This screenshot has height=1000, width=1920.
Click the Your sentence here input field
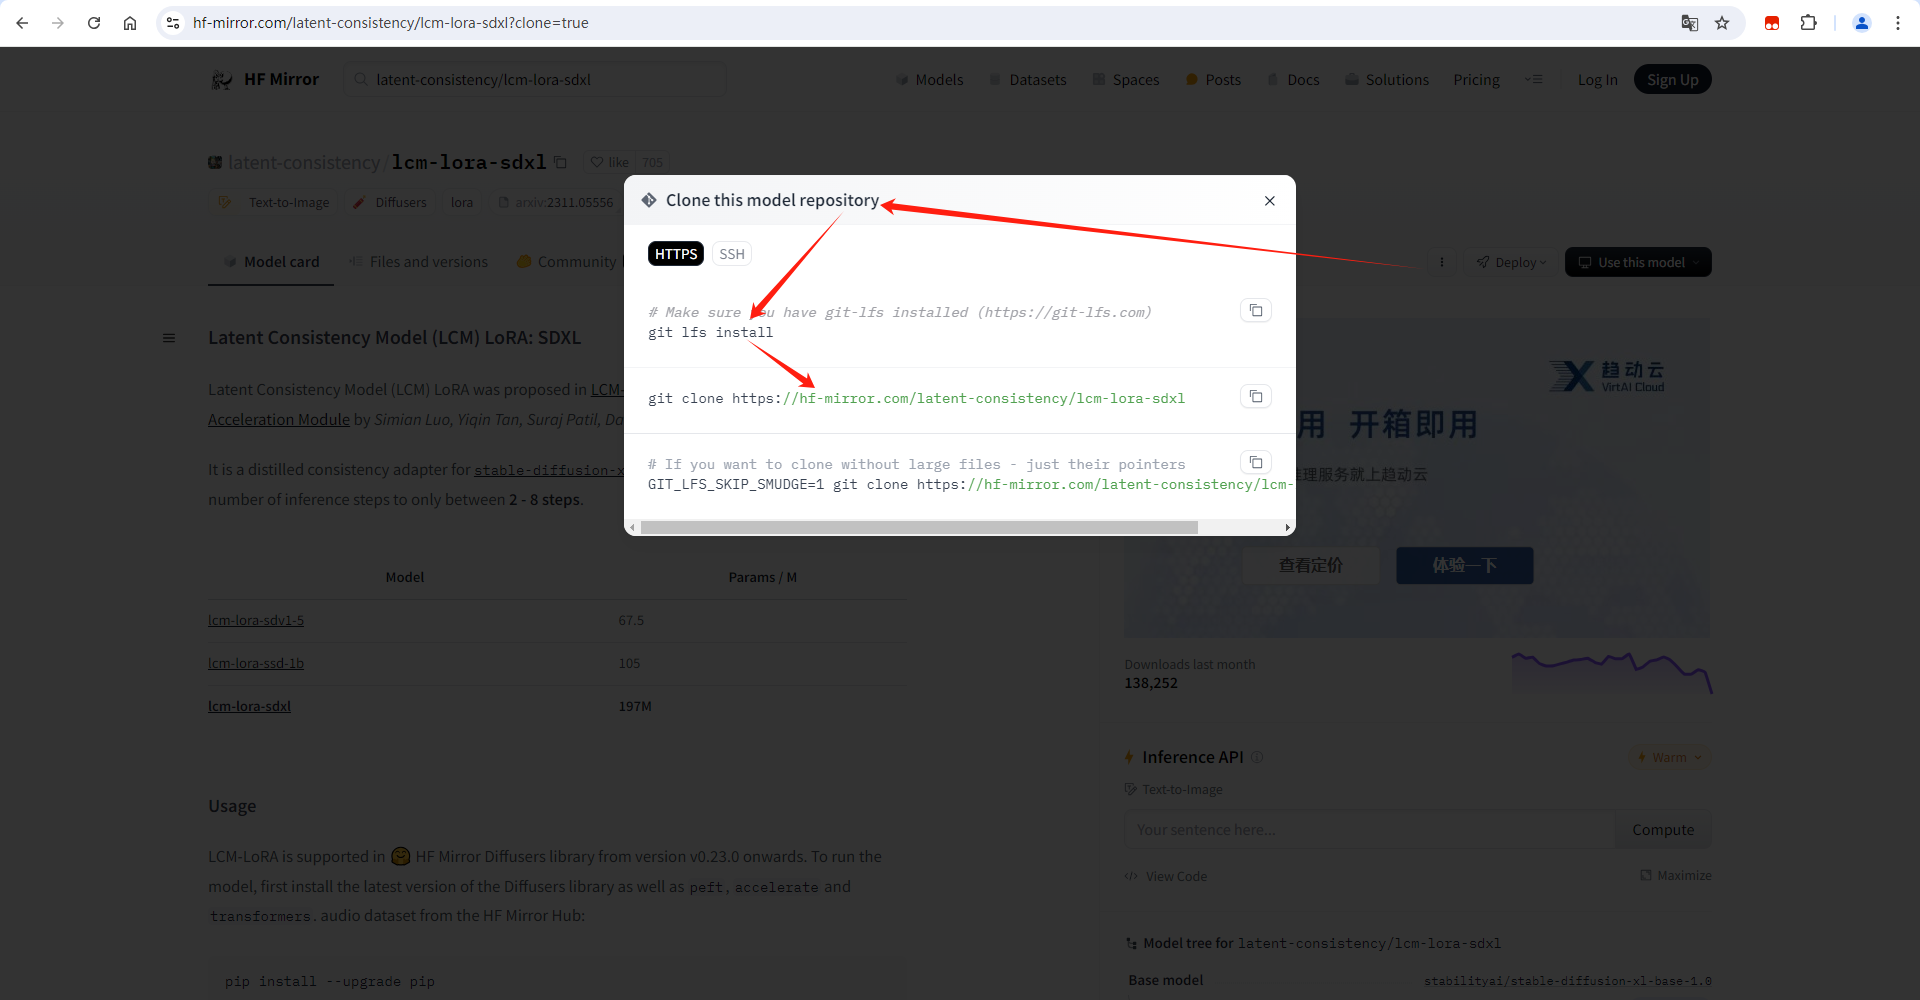click(x=1370, y=830)
